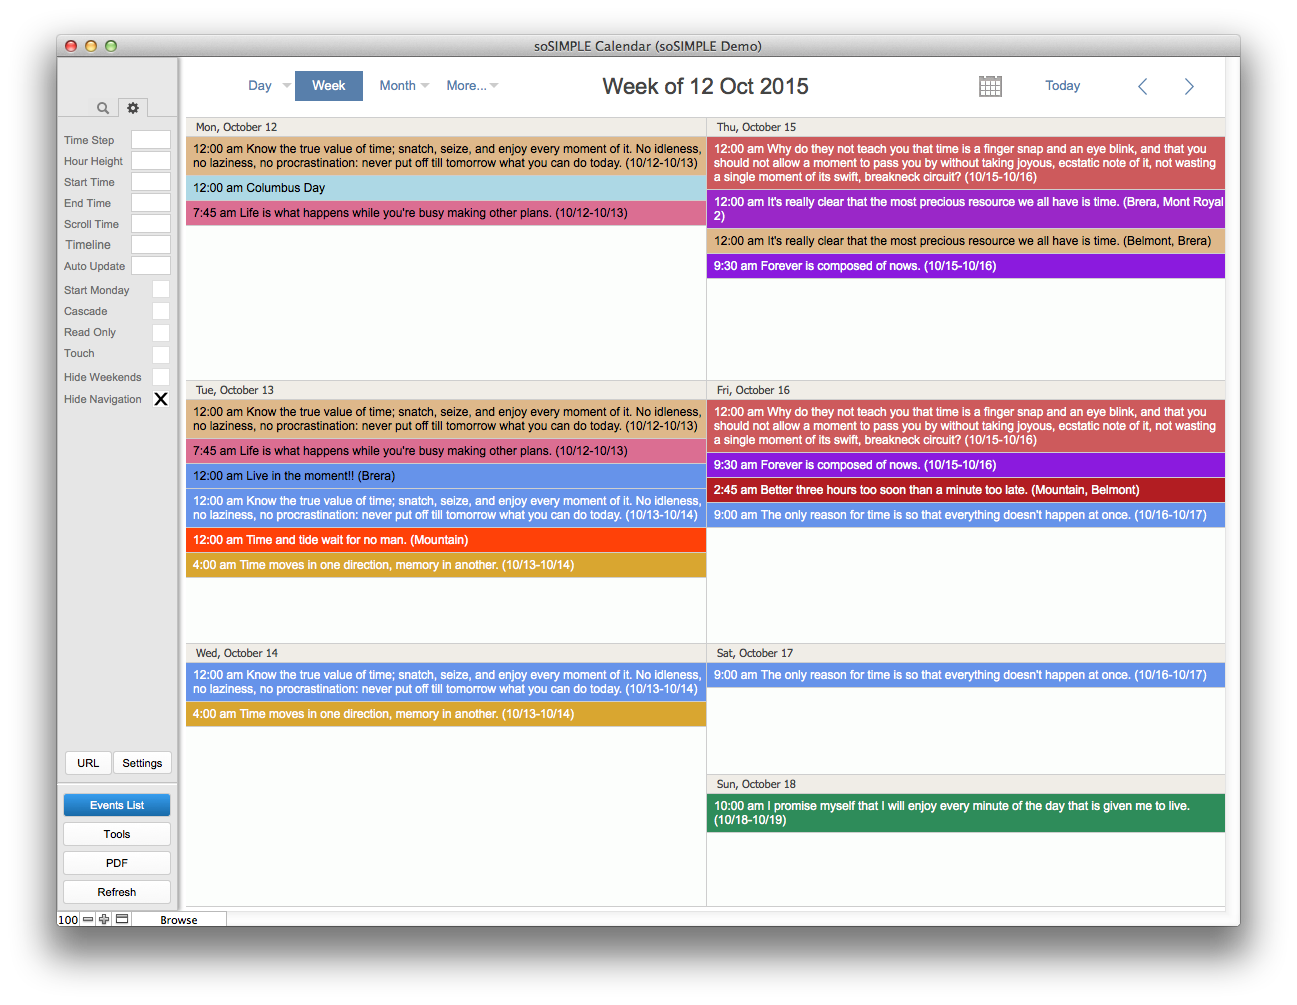Expand the Day view dropdown arrow

[287, 86]
